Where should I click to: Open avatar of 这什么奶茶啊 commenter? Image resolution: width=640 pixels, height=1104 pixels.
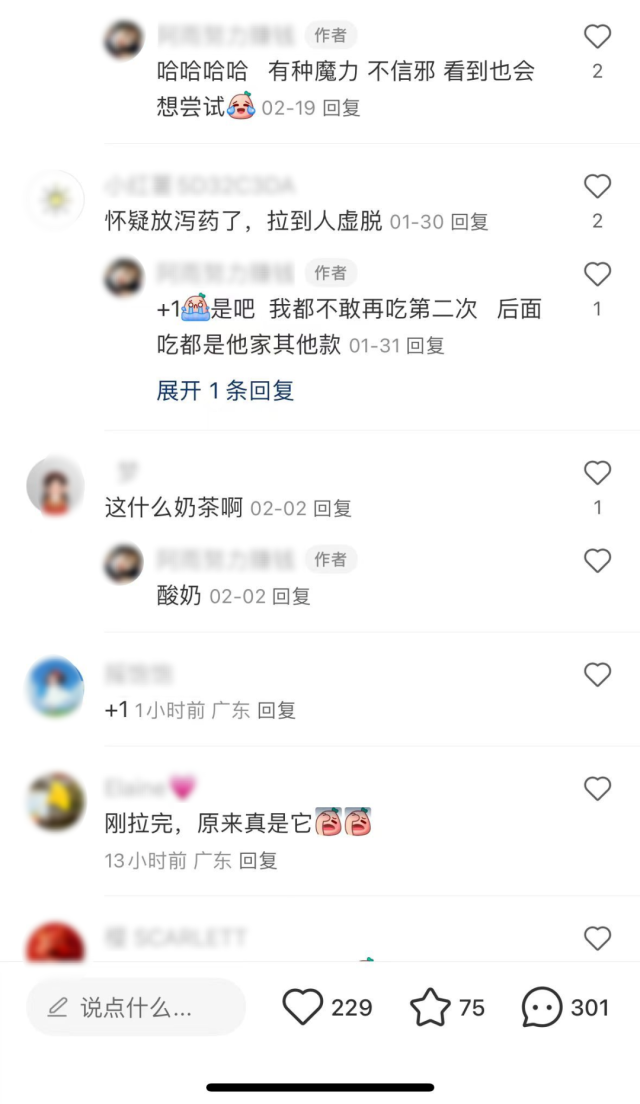55,486
